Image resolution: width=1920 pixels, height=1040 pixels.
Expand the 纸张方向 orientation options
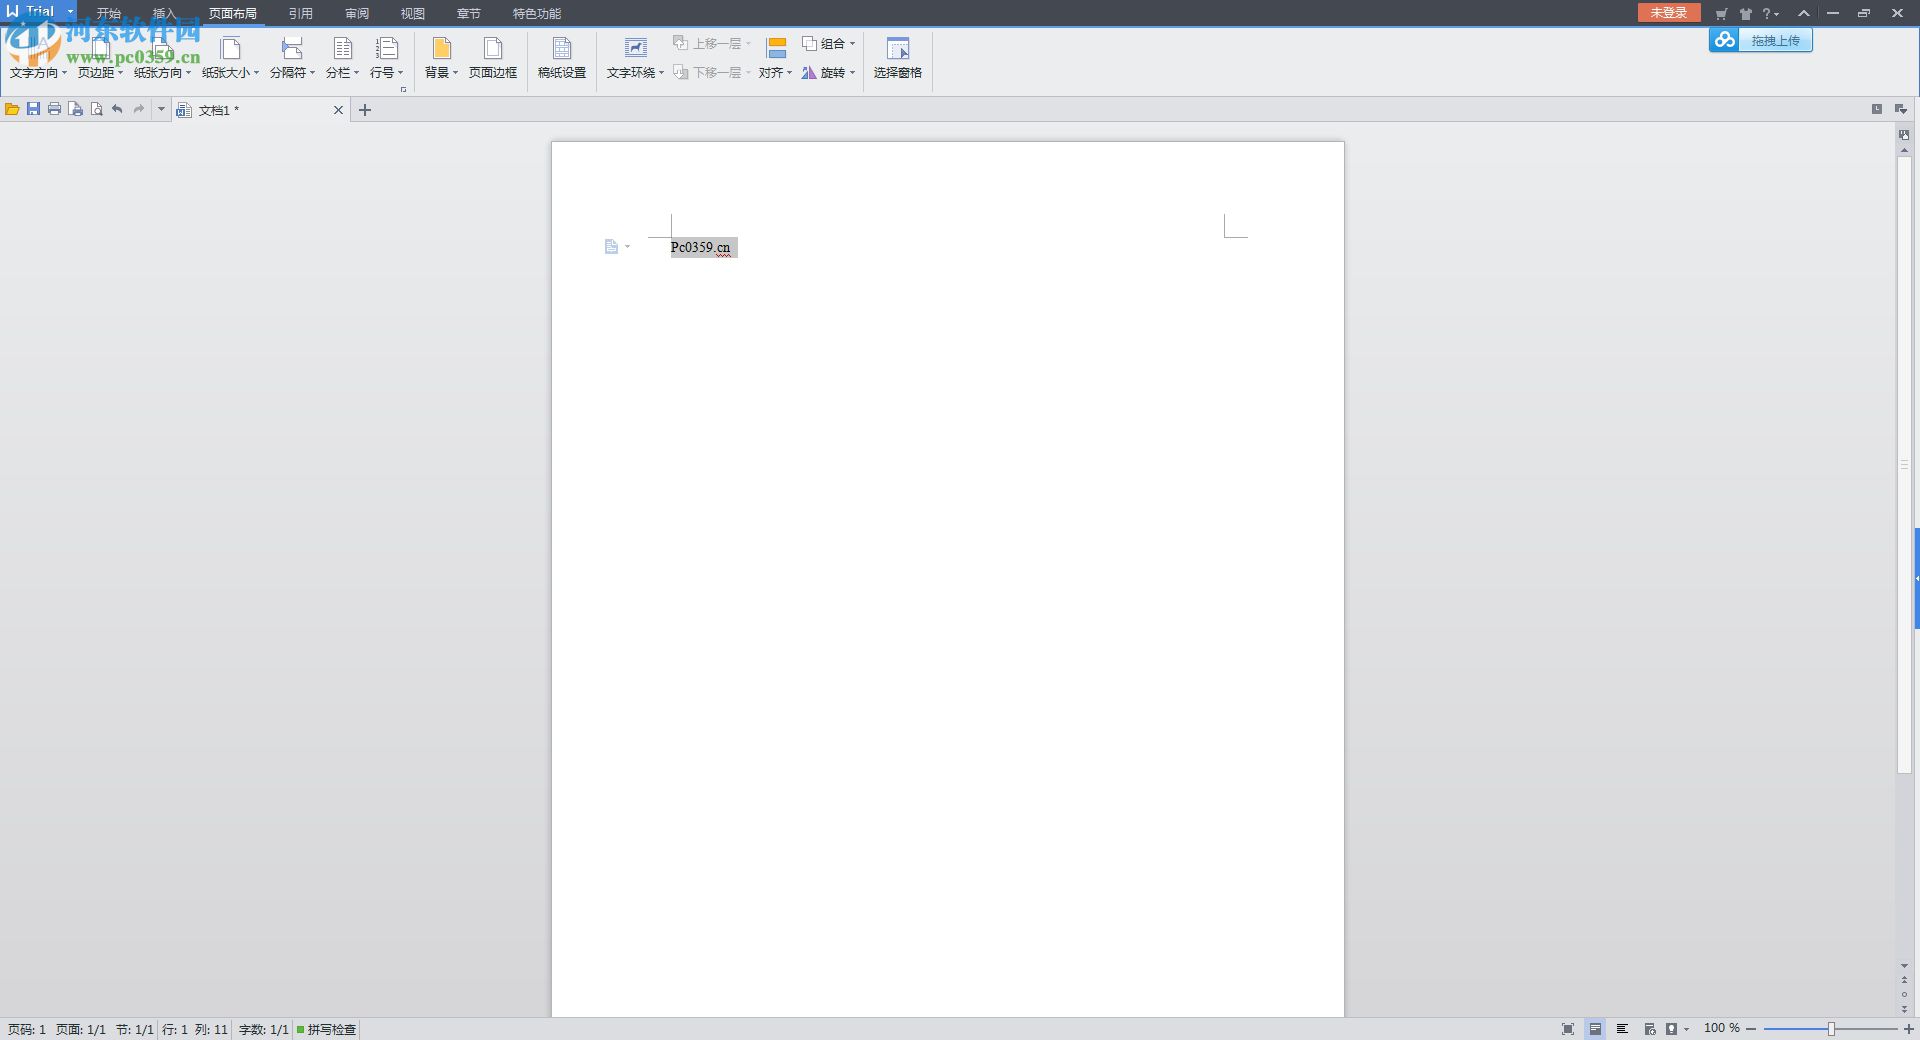[x=162, y=58]
